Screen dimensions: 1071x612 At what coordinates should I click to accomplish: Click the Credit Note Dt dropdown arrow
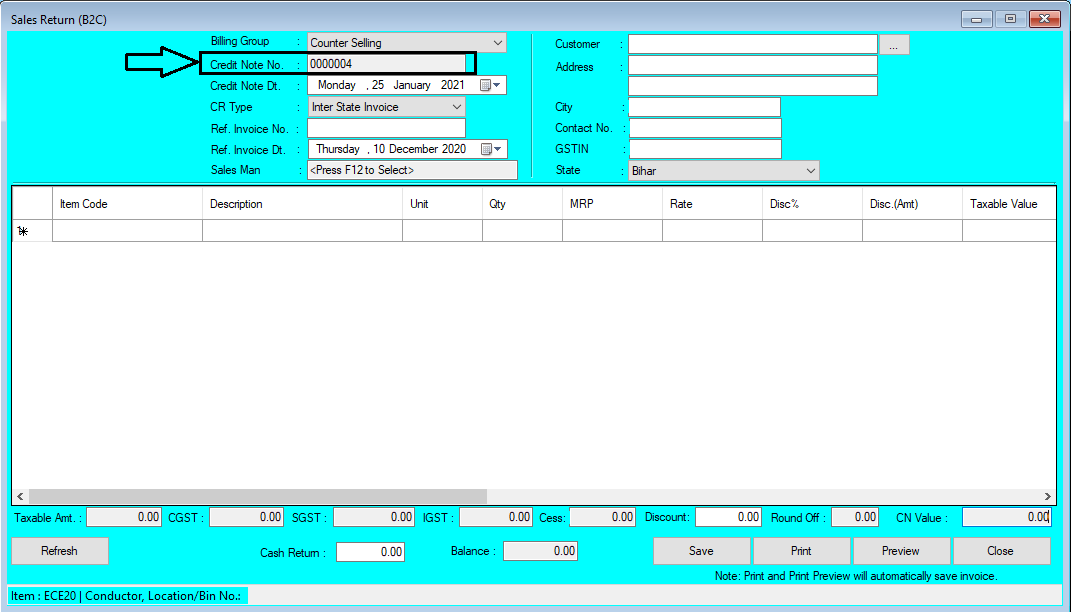(498, 85)
